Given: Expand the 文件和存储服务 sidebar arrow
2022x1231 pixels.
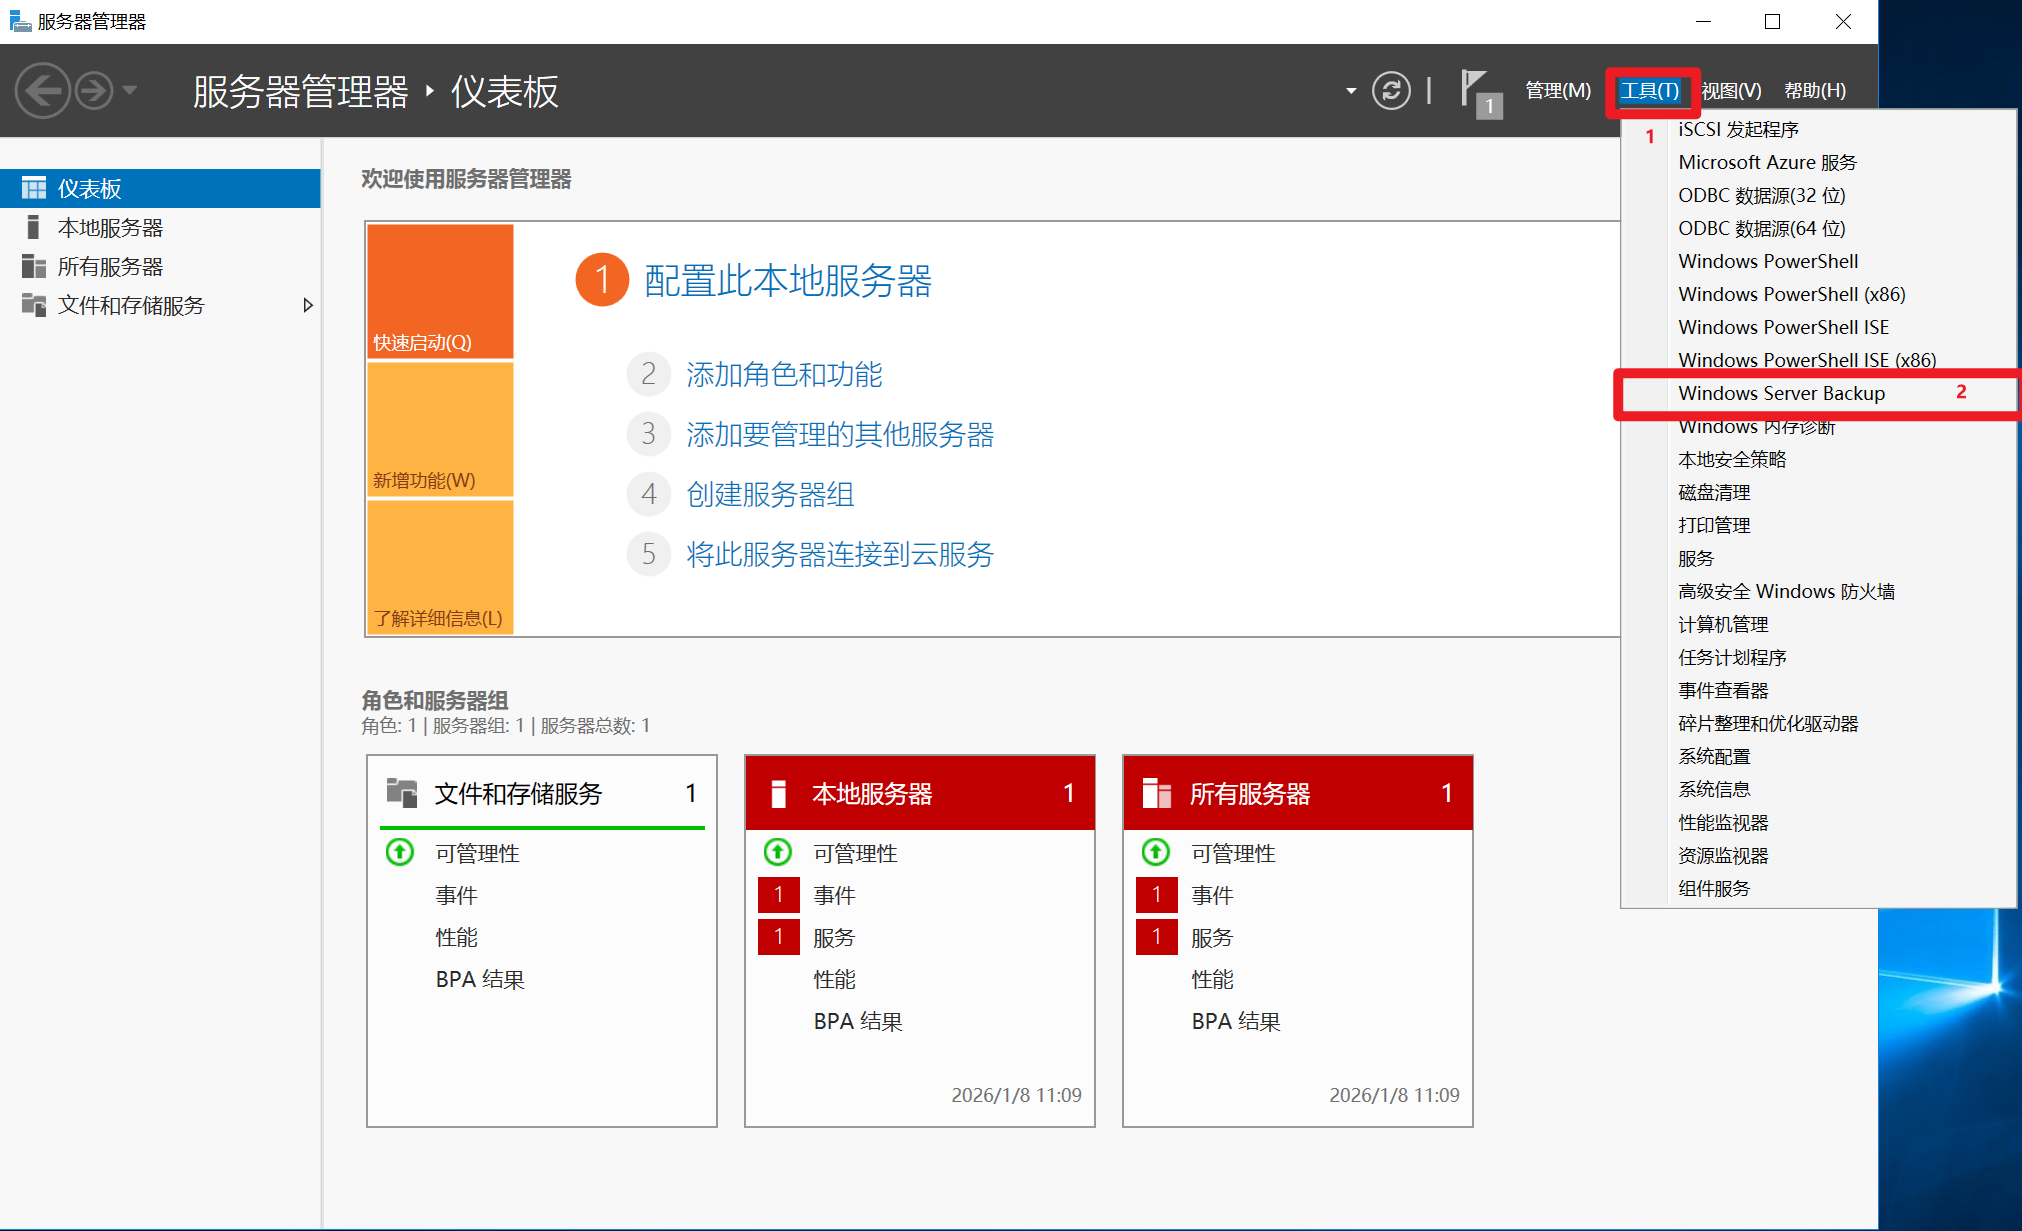Looking at the screenshot, I should (308, 306).
